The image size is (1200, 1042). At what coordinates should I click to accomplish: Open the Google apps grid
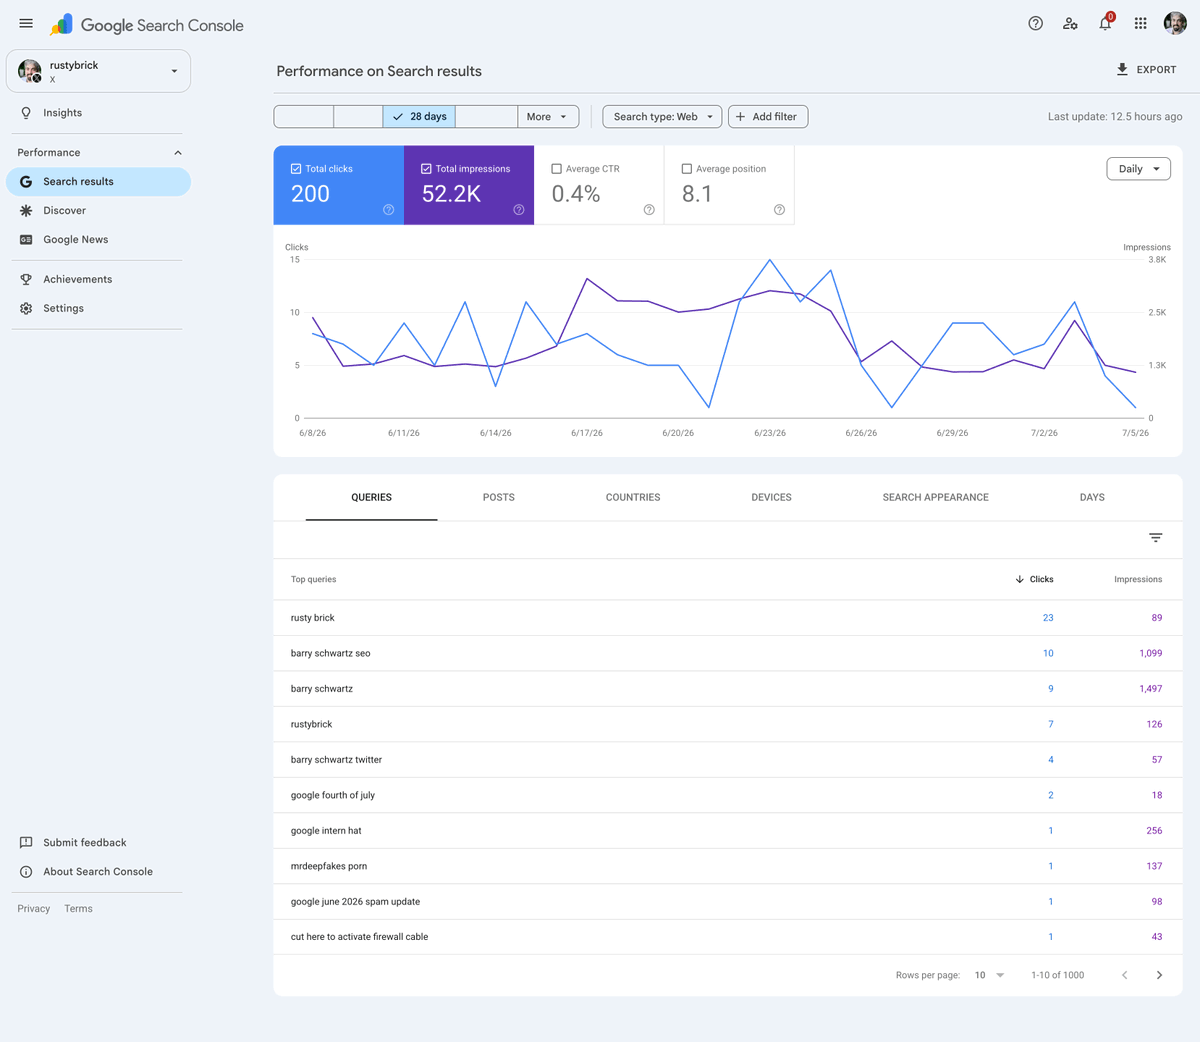pos(1140,23)
